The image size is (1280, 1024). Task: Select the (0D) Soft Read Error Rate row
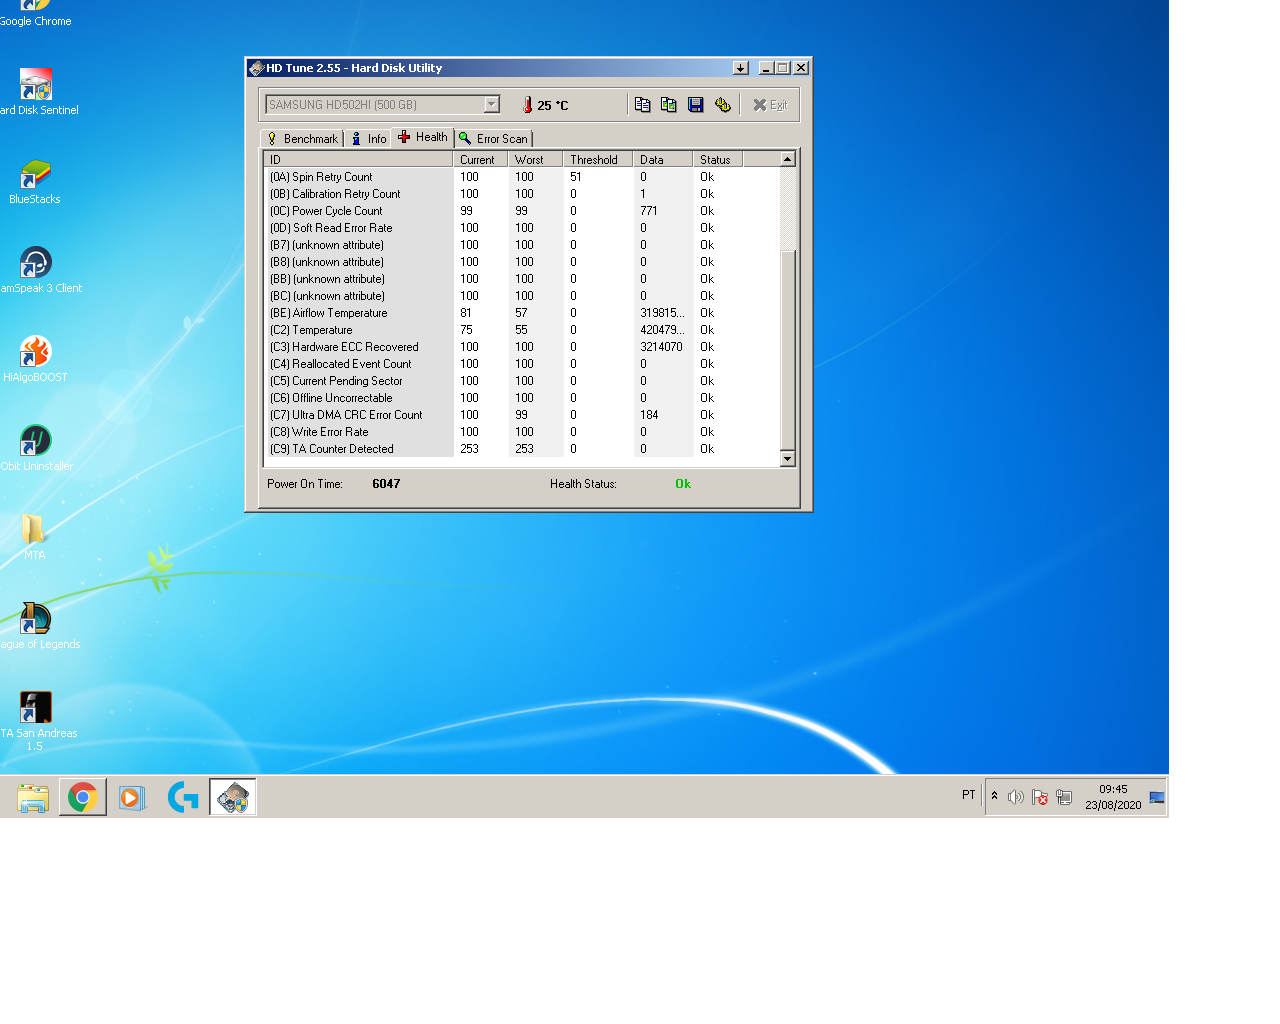point(521,228)
